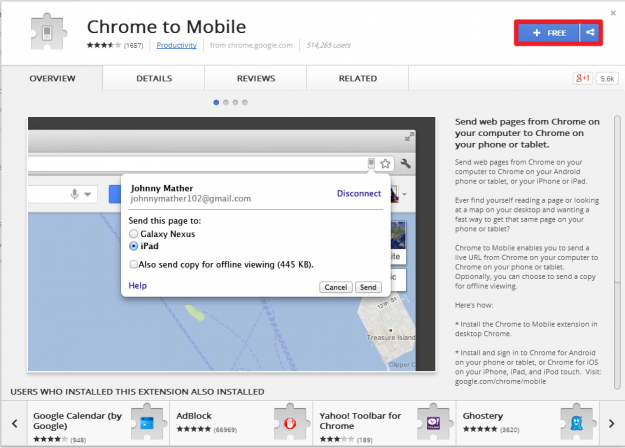The width and height of the screenshot is (625, 448).
Task: Click the bookmark star icon in address bar
Action: 385,163
